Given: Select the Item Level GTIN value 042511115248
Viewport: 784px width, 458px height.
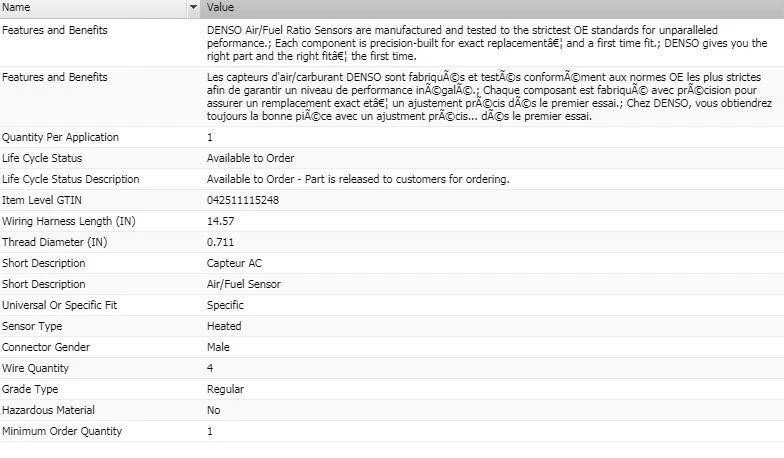Looking at the screenshot, I should click(x=243, y=200).
